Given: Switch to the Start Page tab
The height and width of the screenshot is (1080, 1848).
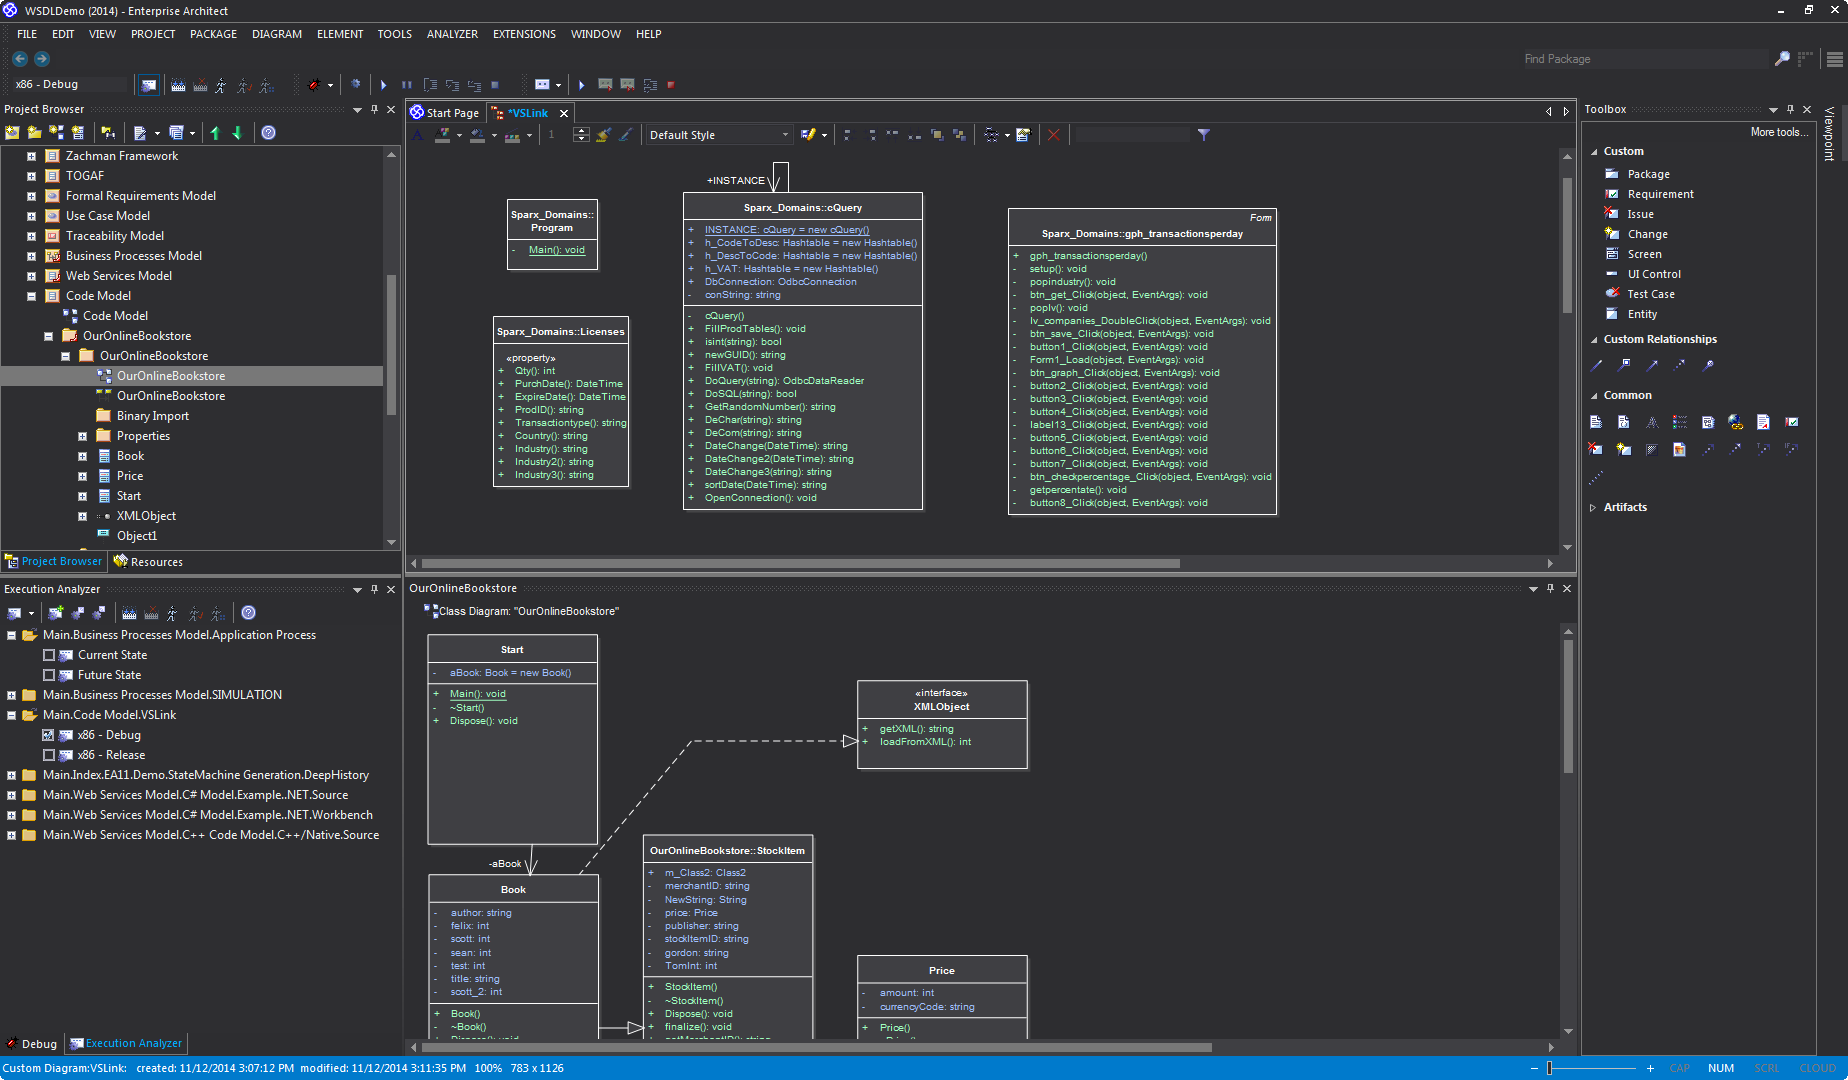Looking at the screenshot, I should click(445, 113).
